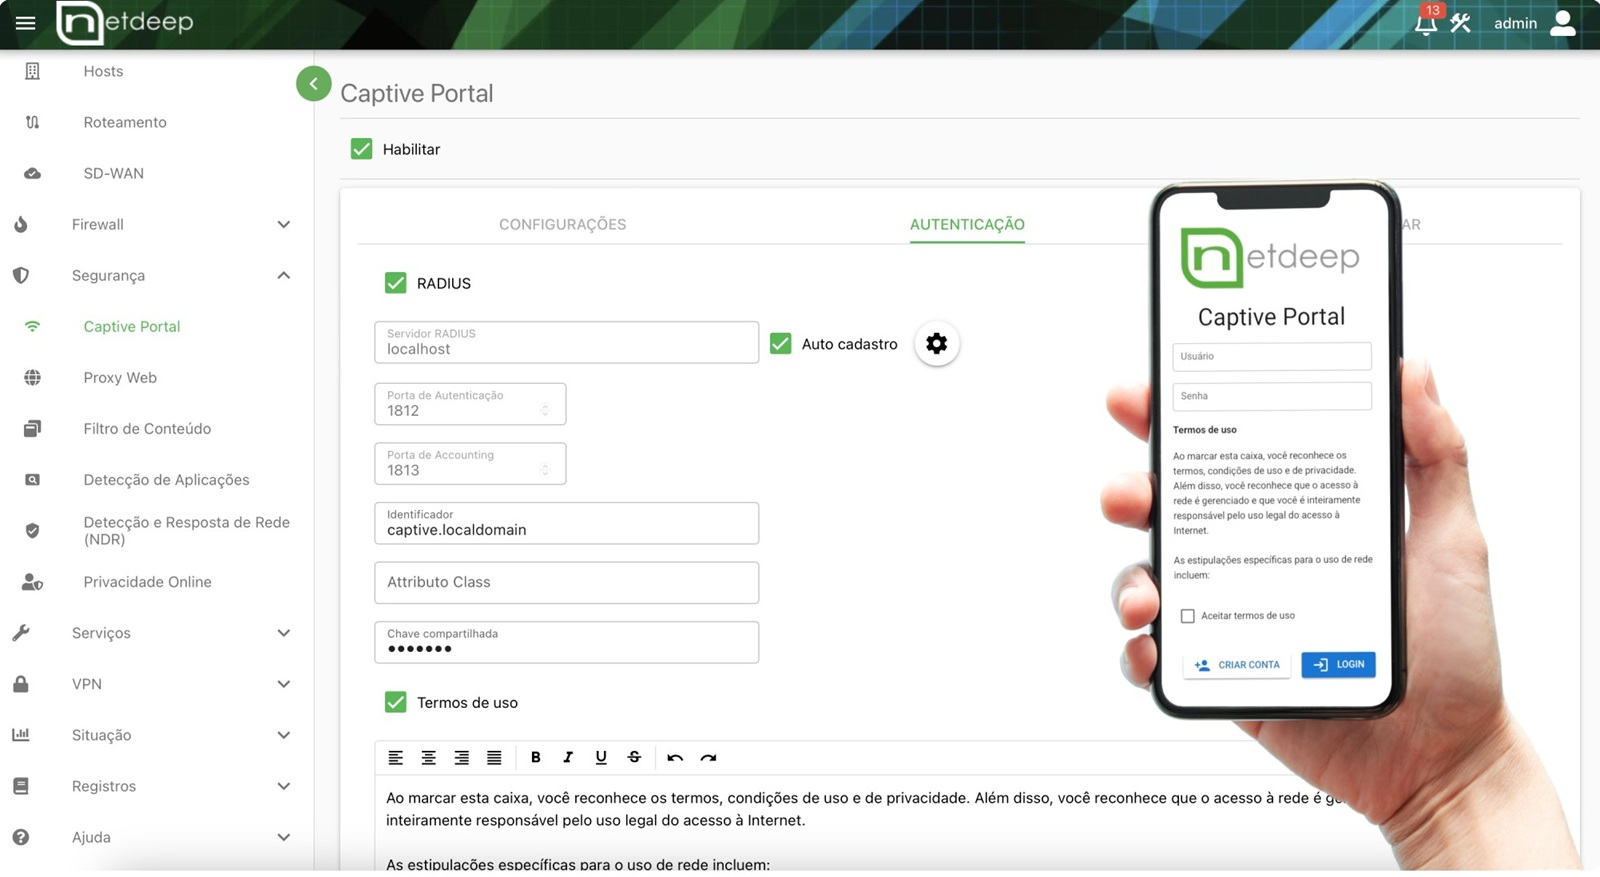Click the Attributo Class field
The height and width of the screenshot is (877, 1600).
(x=567, y=582)
